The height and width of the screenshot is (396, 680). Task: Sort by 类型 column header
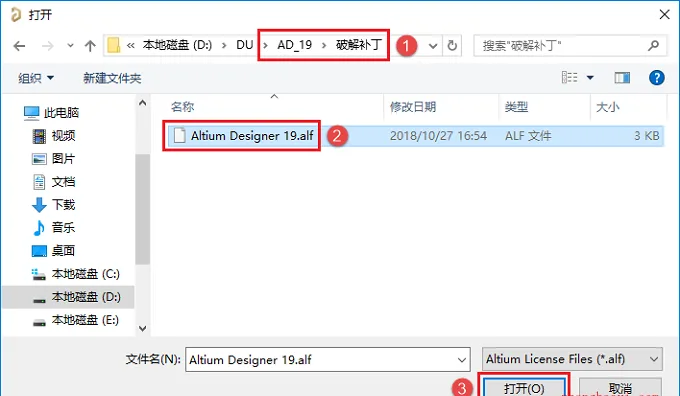[x=516, y=107]
